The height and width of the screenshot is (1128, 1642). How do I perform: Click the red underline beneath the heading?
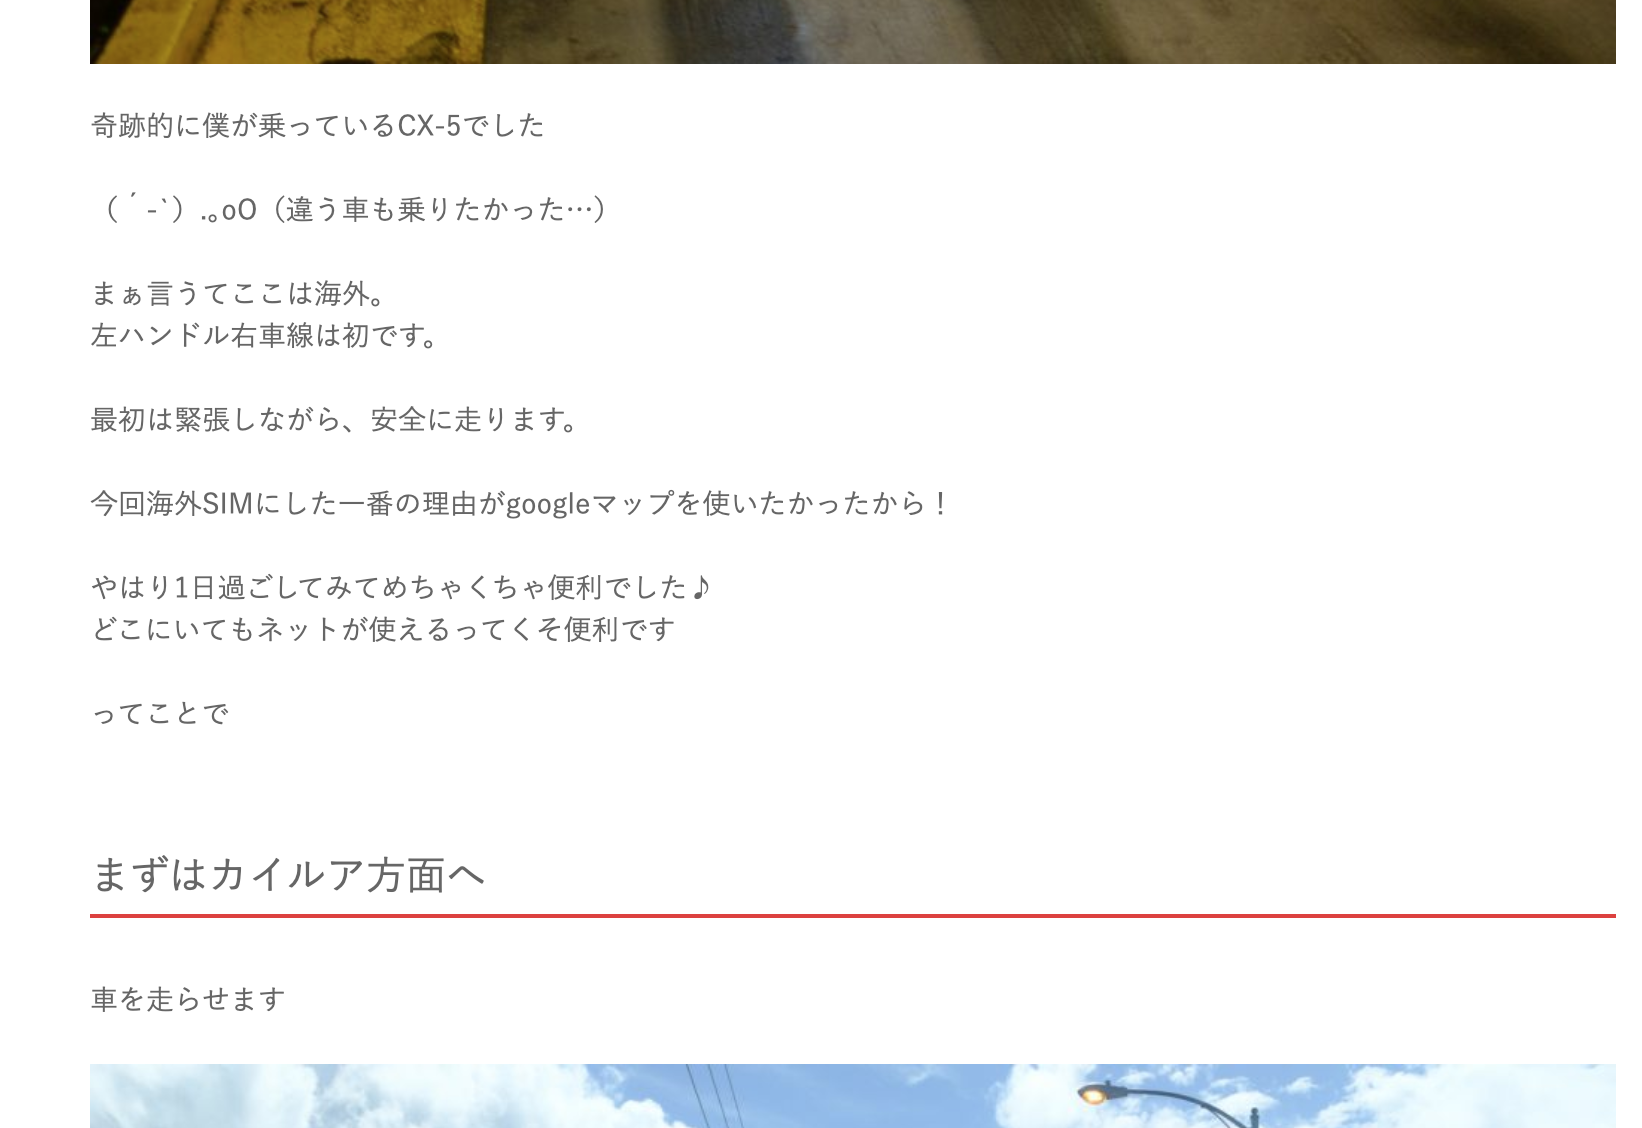click(x=852, y=915)
